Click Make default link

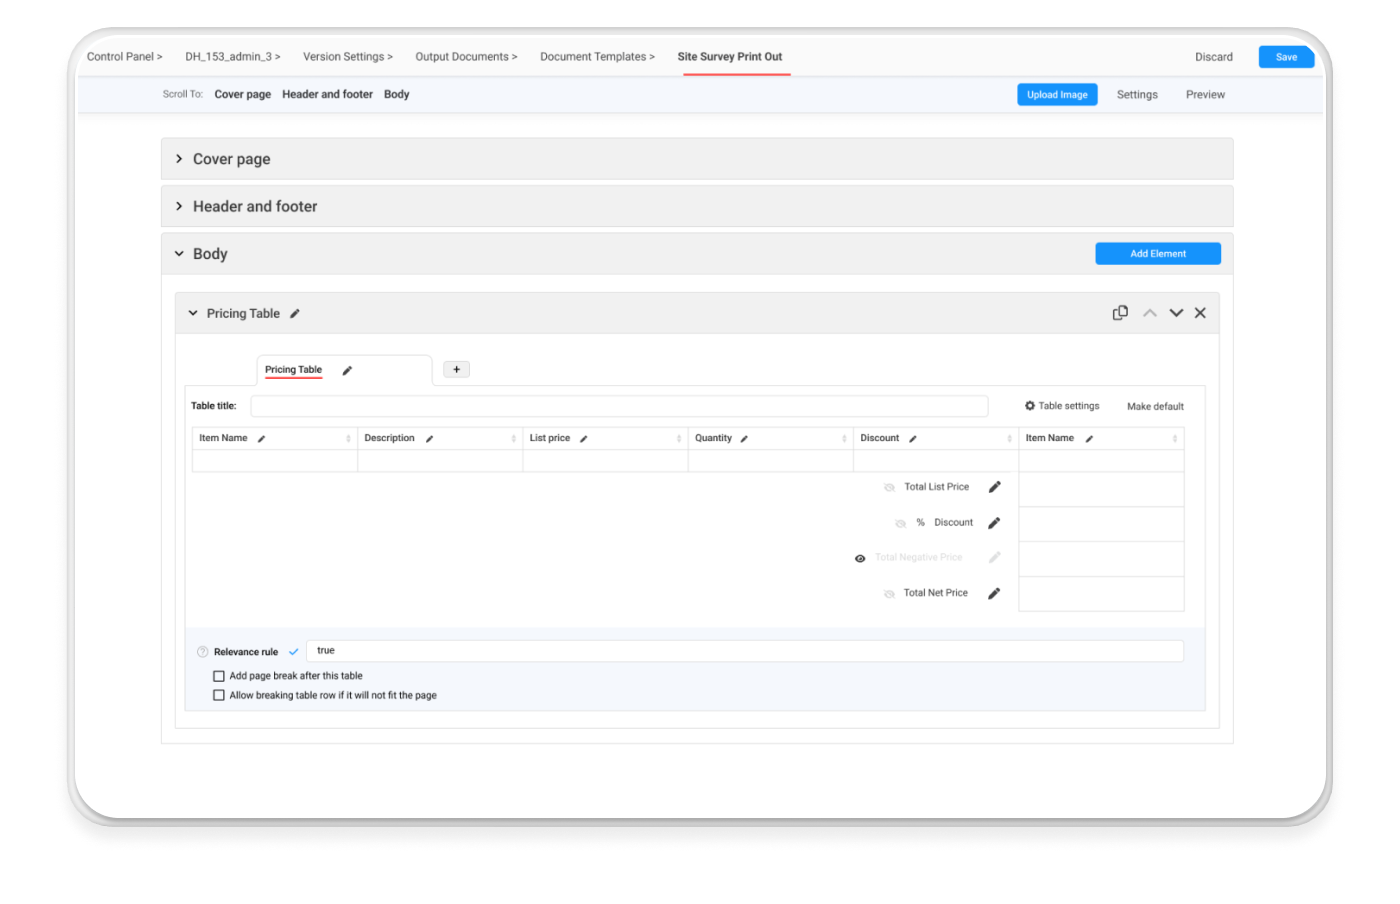click(x=1155, y=407)
